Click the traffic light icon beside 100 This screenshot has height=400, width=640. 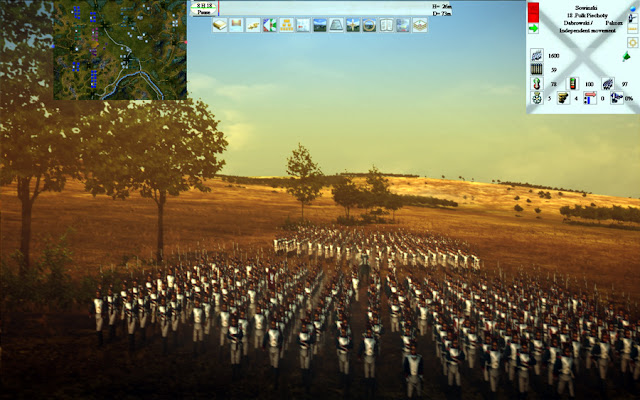(573, 84)
